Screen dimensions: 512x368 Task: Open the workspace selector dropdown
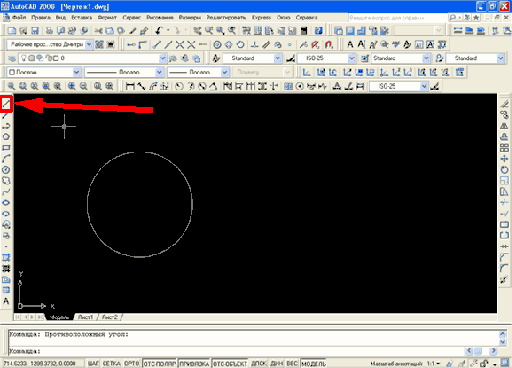[50, 44]
